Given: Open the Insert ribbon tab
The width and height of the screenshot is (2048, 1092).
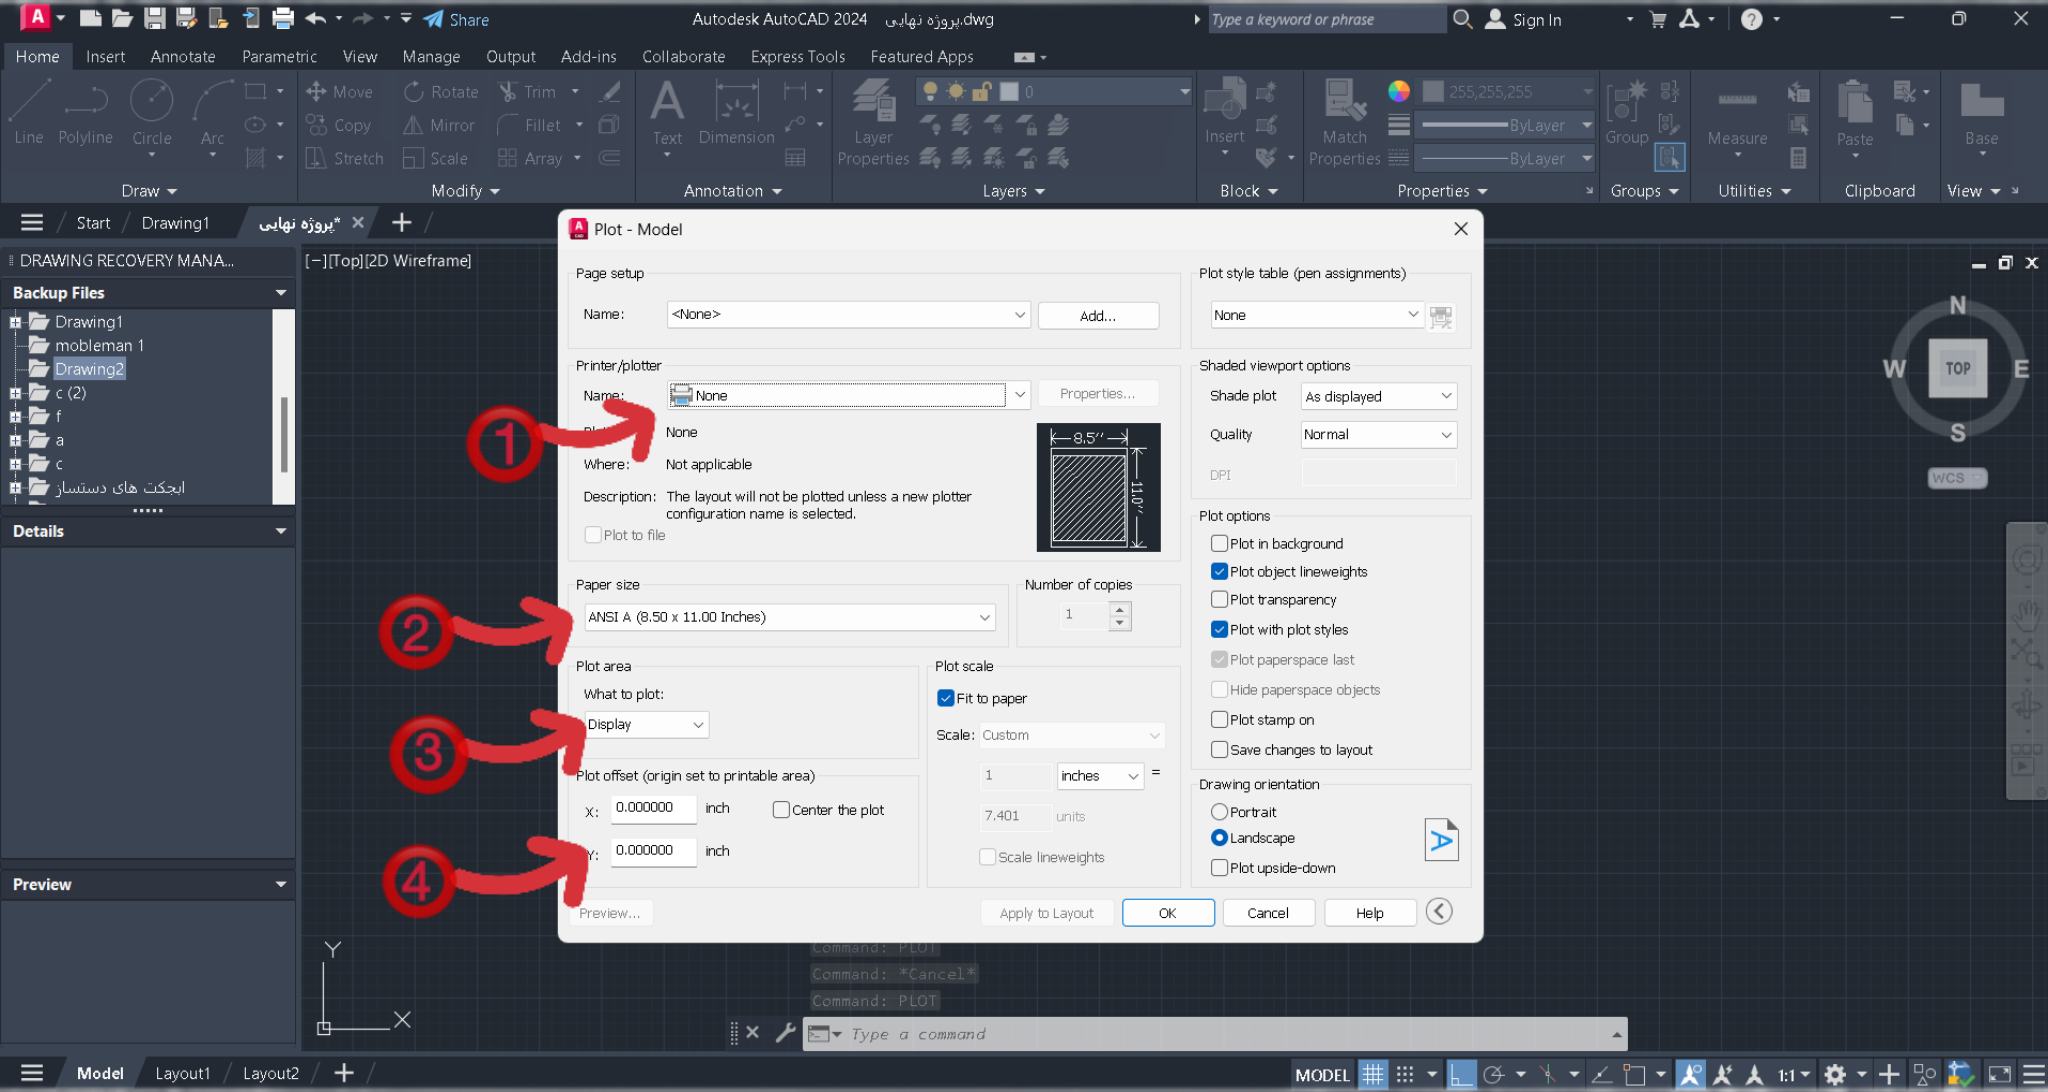Looking at the screenshot, I should [105, 56].
